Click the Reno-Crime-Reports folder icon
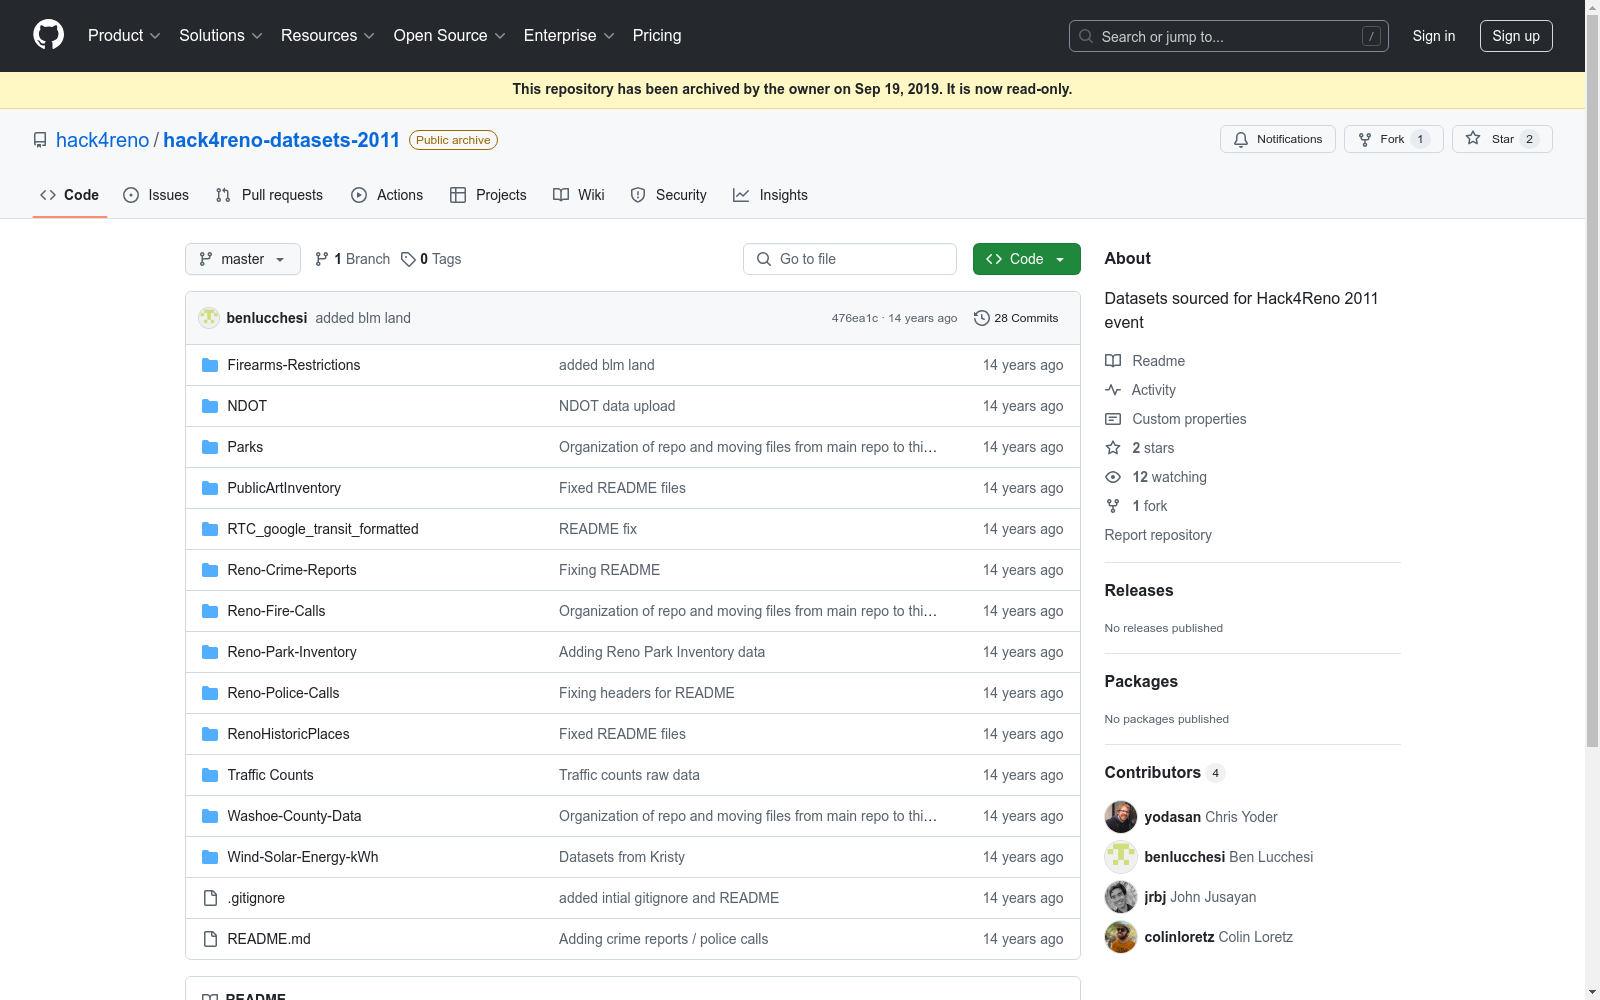This screenshot has width=1600, height=1000. tap(210, 570)
